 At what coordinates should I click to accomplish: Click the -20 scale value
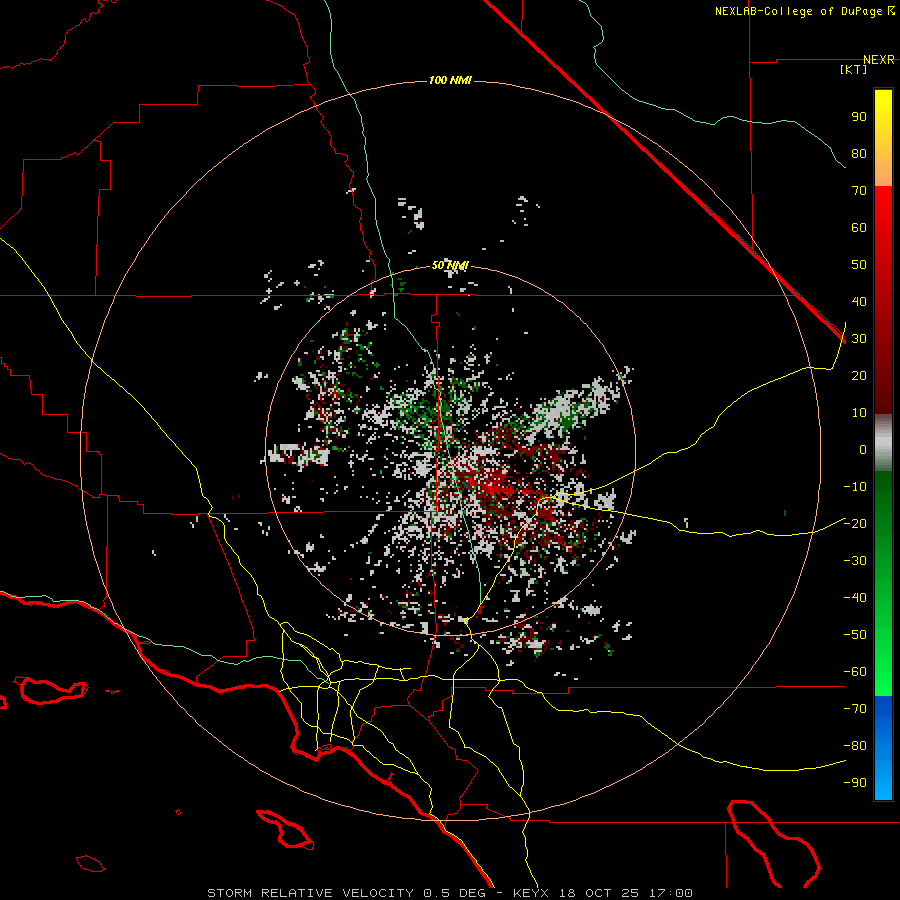tap(855, 523)
